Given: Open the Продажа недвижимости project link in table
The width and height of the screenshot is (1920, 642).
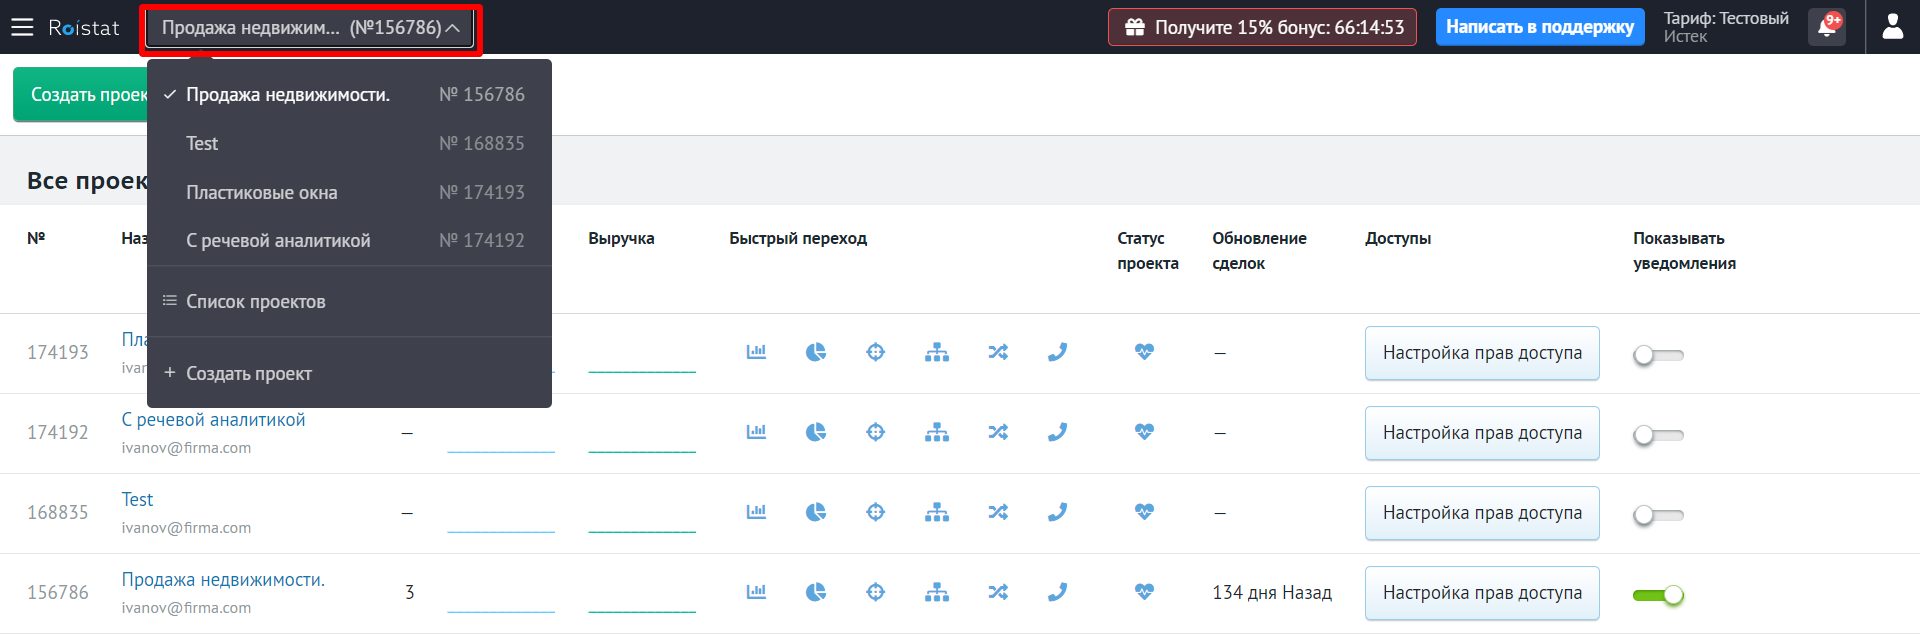Looking at the screenshot, I should (223, 580).
